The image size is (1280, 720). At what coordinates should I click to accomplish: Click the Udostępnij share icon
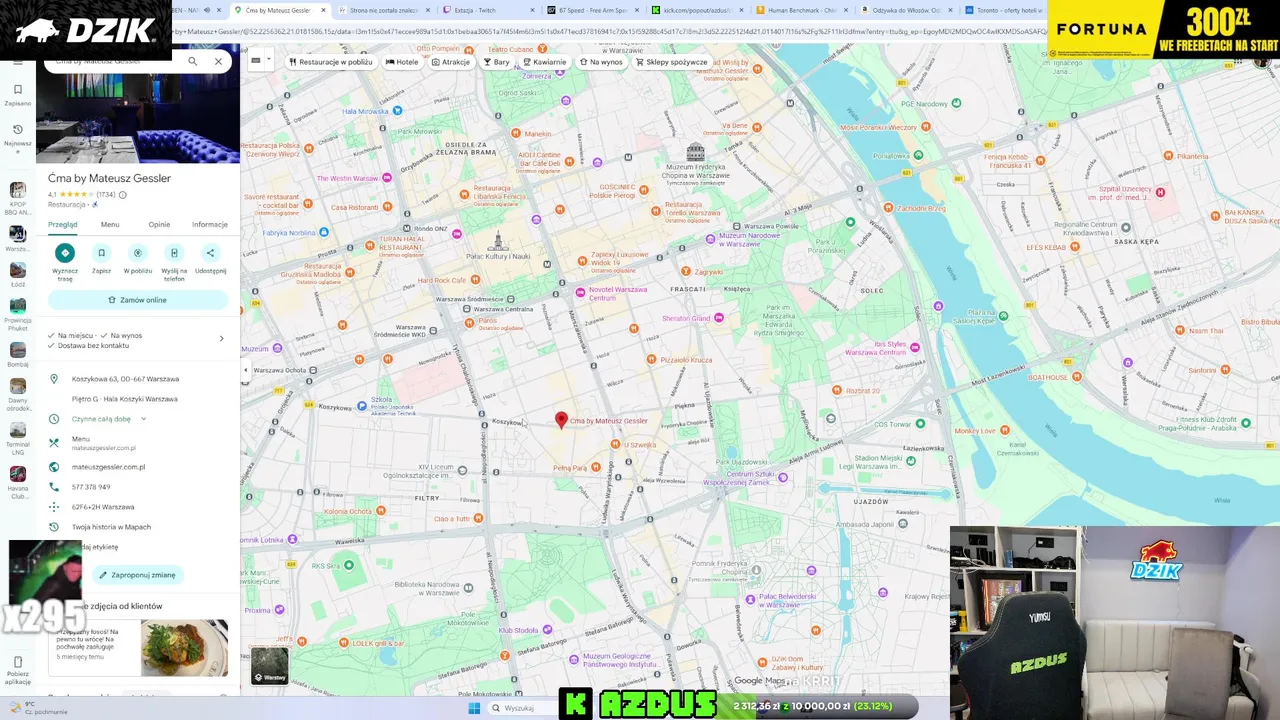pyautogui.click(x=210, y=253)
